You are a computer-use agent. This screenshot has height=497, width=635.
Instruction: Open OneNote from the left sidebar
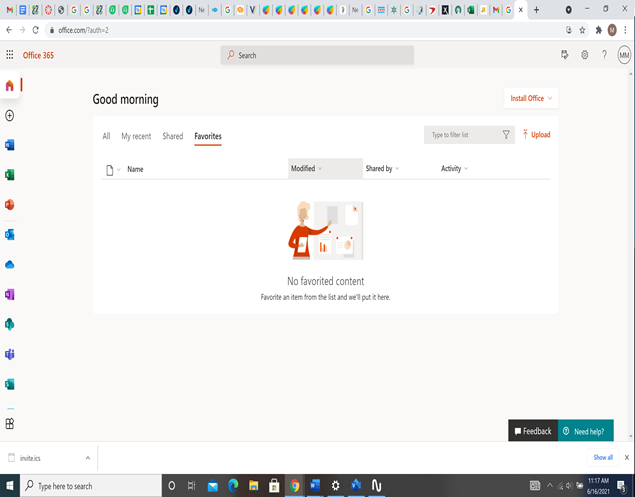(x=10, y=294)
